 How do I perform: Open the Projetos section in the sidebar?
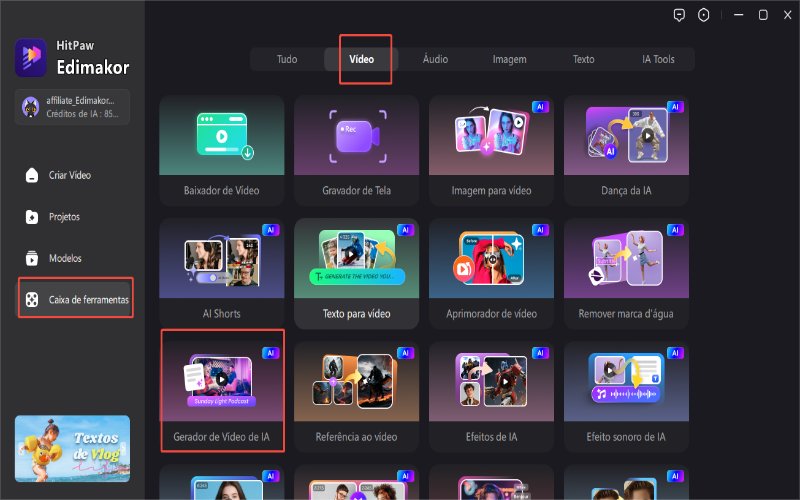[x=64, y=216]
